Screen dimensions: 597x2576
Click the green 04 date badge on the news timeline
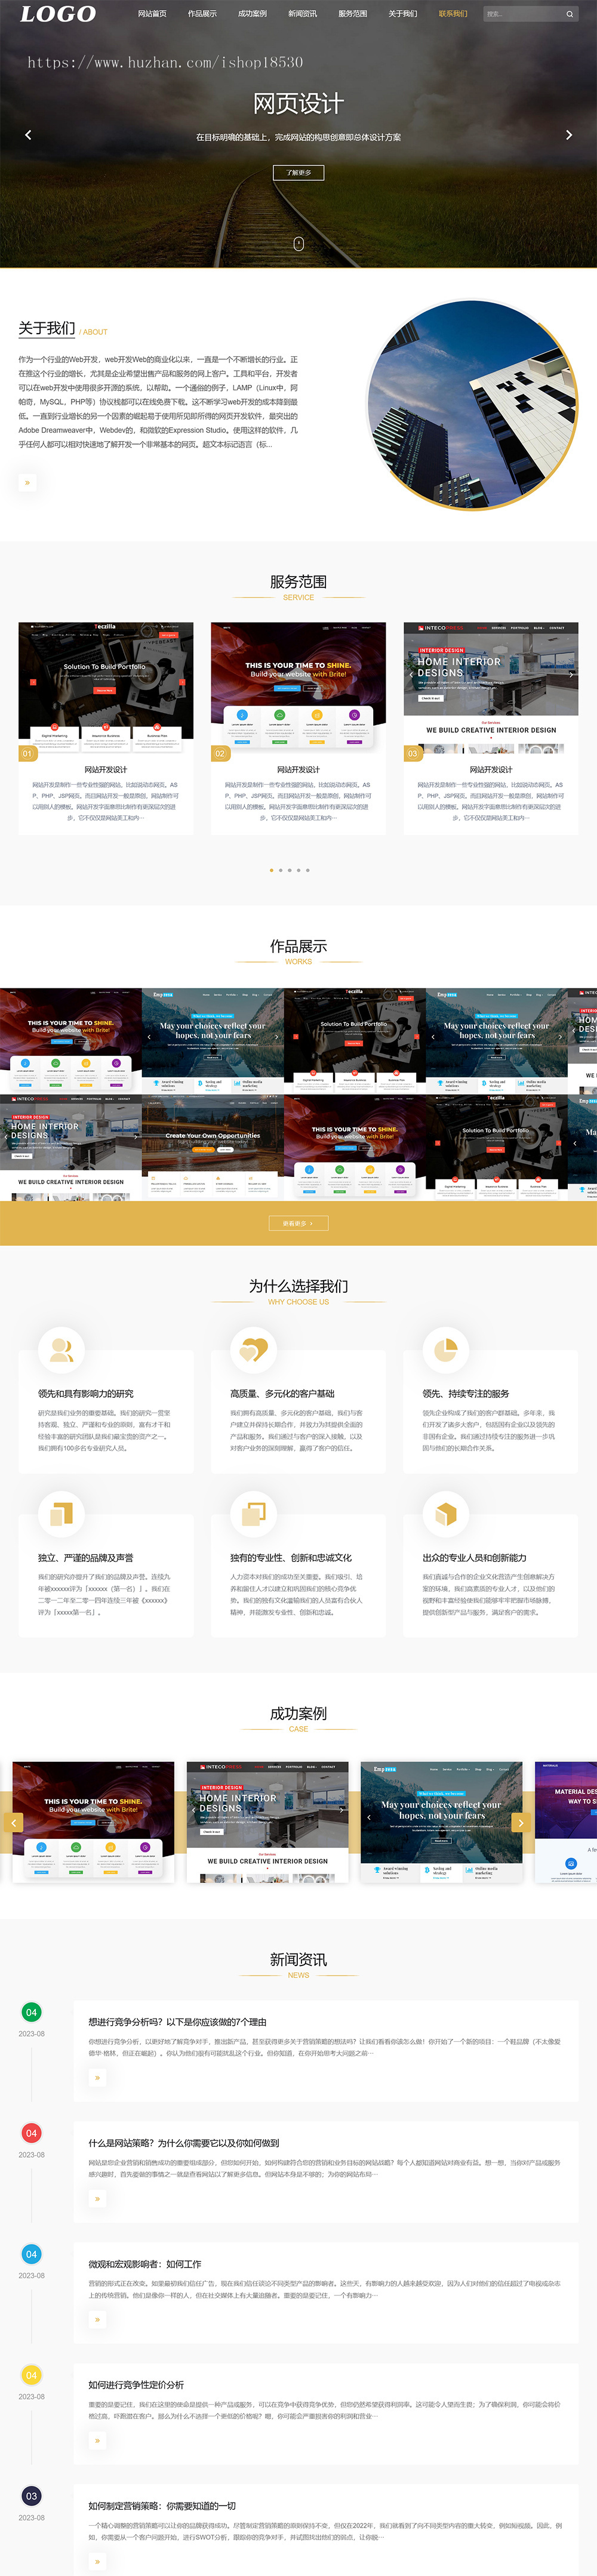click(31, 2012)
